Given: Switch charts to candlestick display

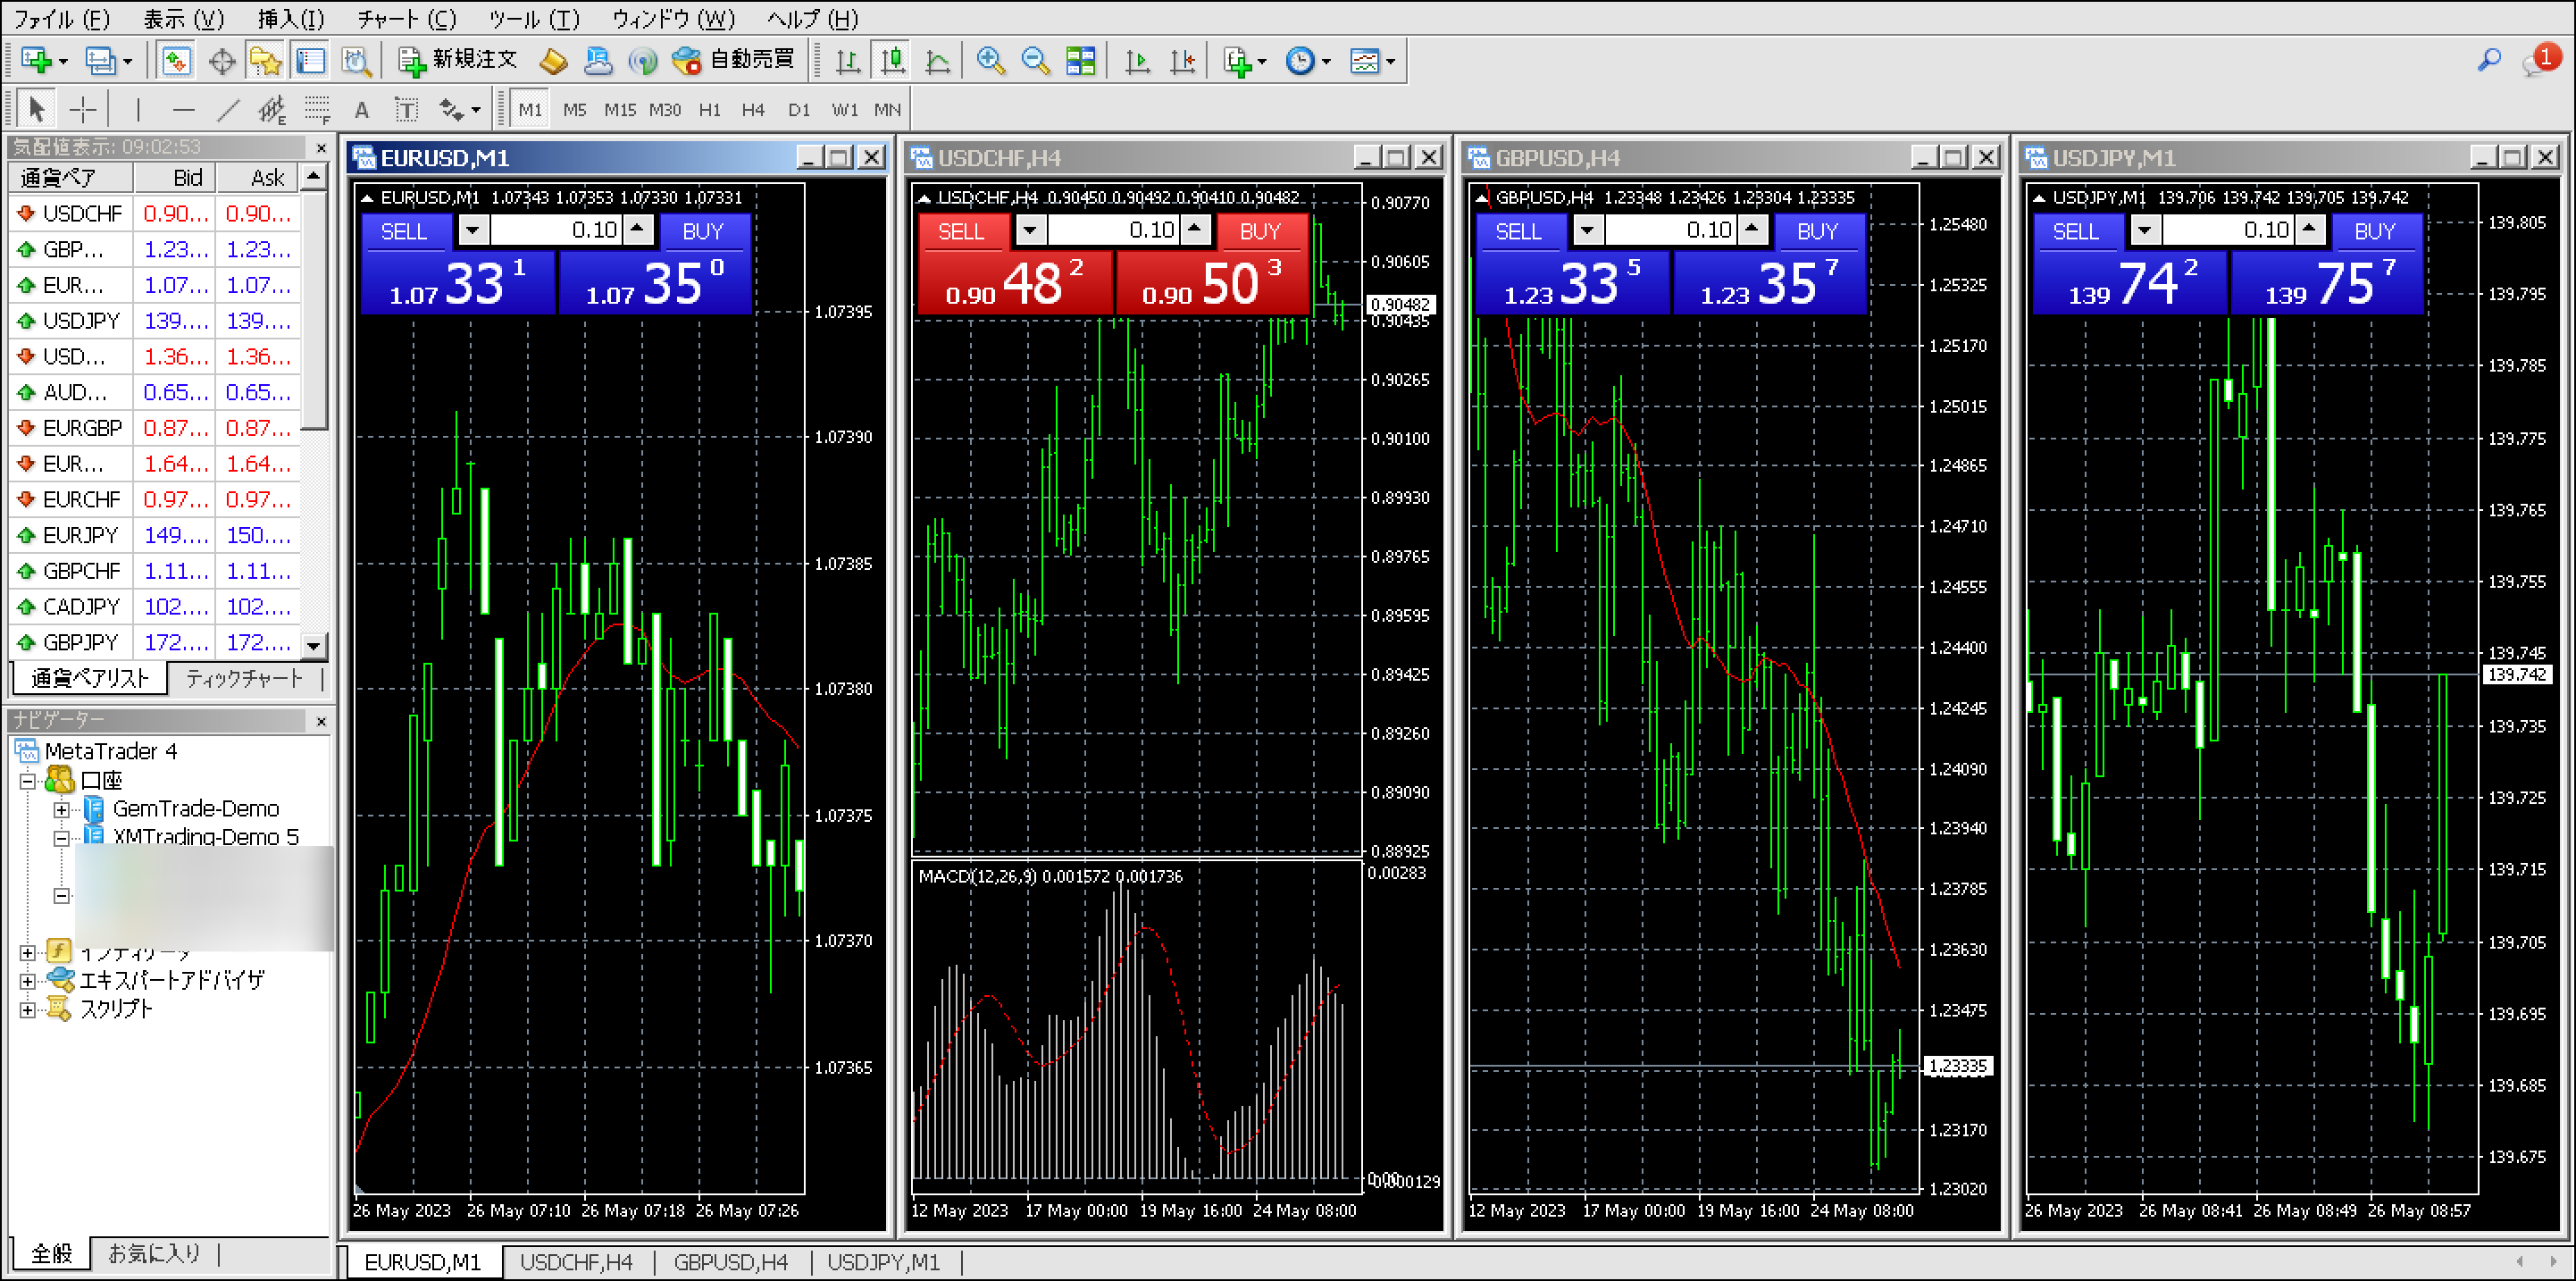Looking at the screenshot, I should click(892, 61).
